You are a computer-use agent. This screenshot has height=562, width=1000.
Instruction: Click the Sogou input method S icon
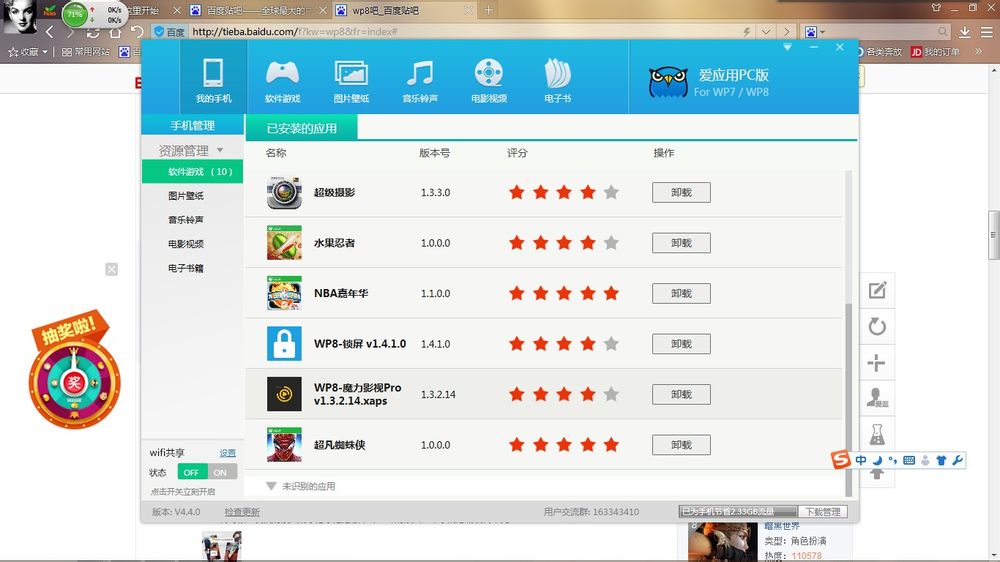pos(841,460)
